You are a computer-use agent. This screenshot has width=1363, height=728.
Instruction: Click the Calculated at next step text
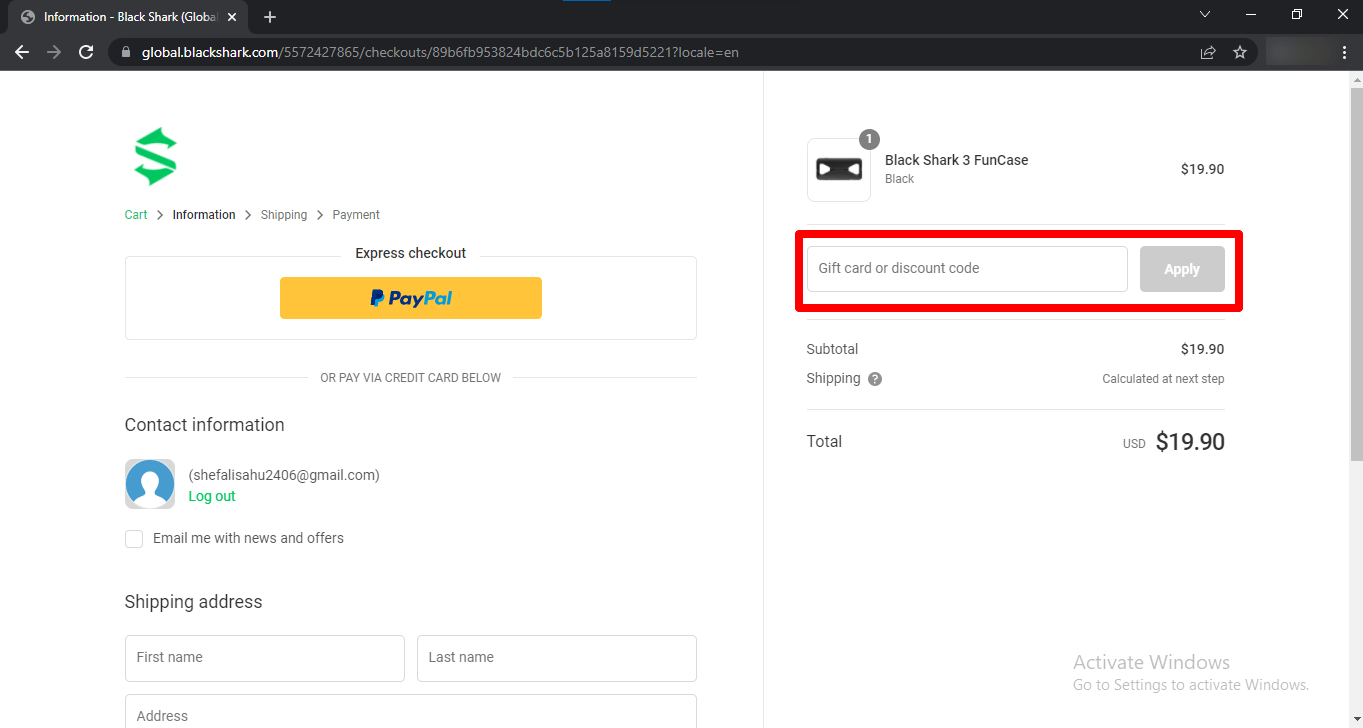click(1163, 379)
